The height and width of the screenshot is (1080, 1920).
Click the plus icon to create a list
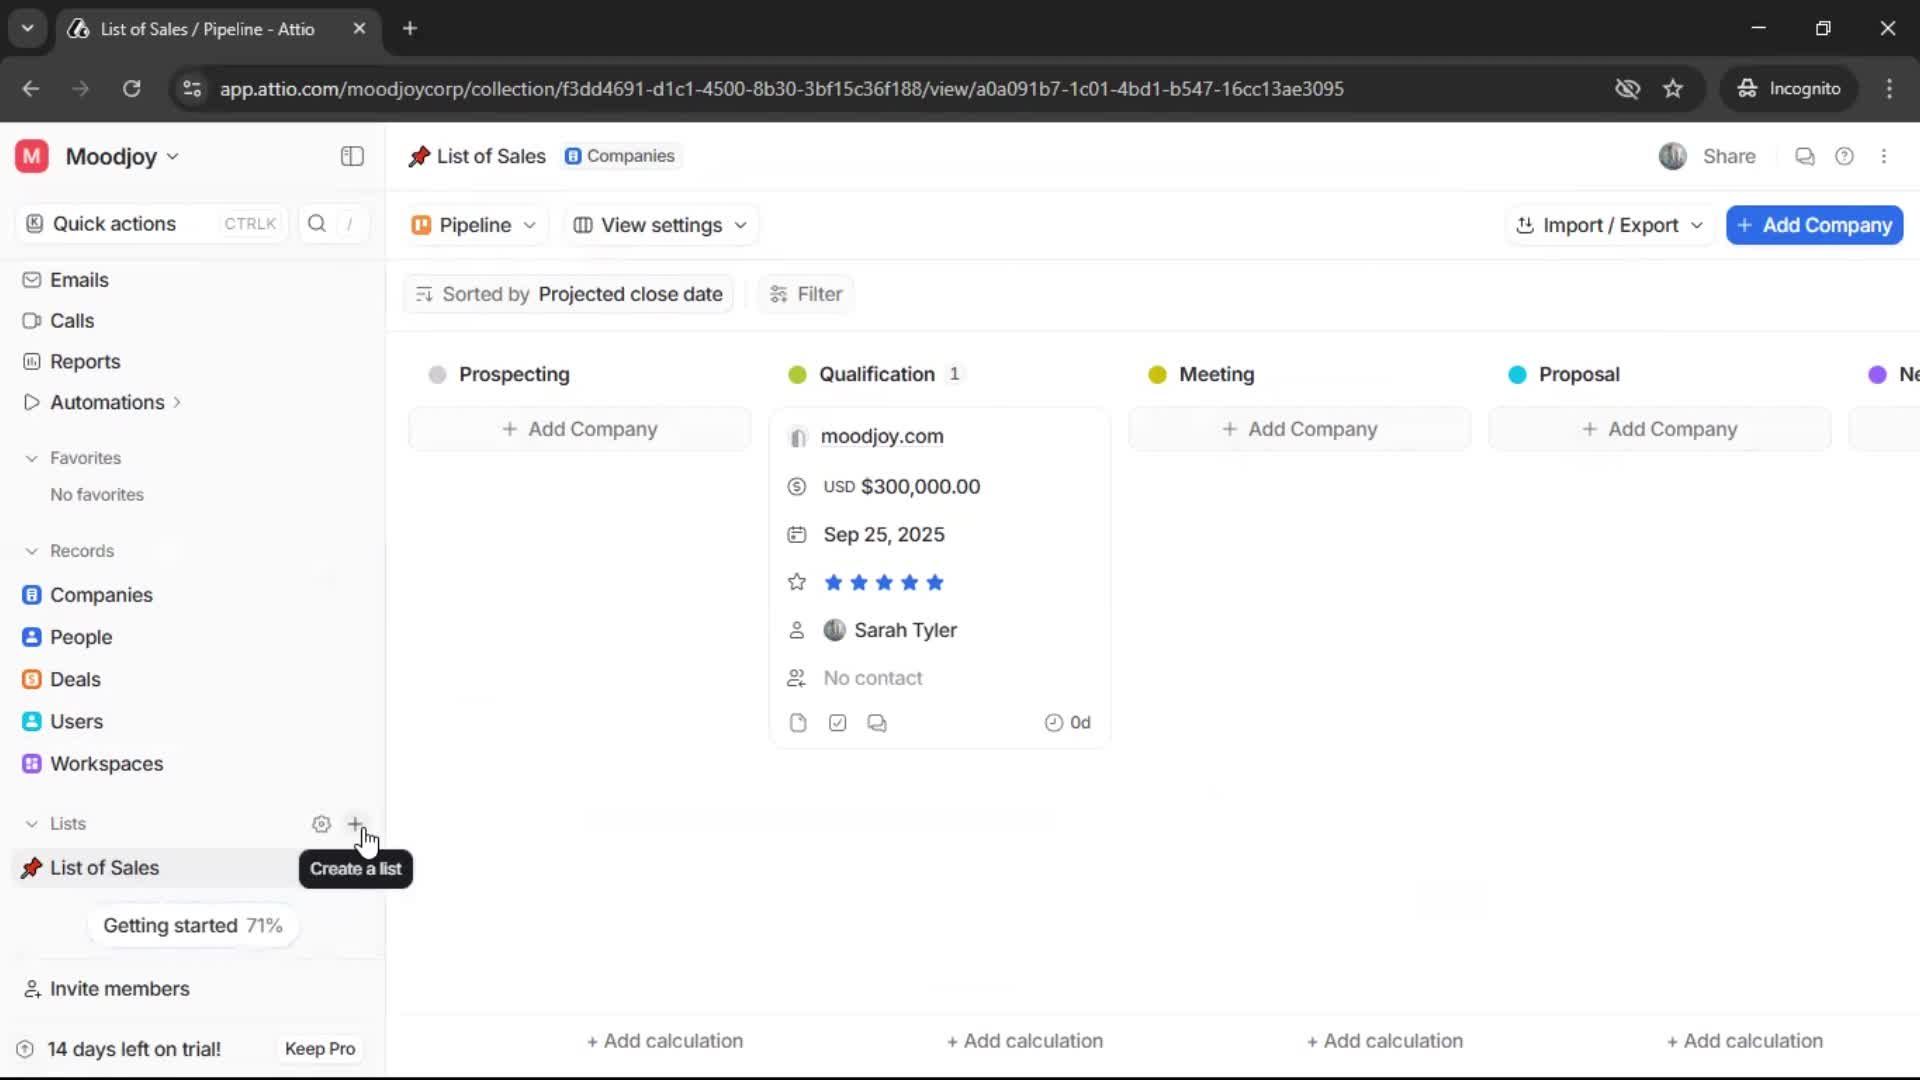coord(356,823)
